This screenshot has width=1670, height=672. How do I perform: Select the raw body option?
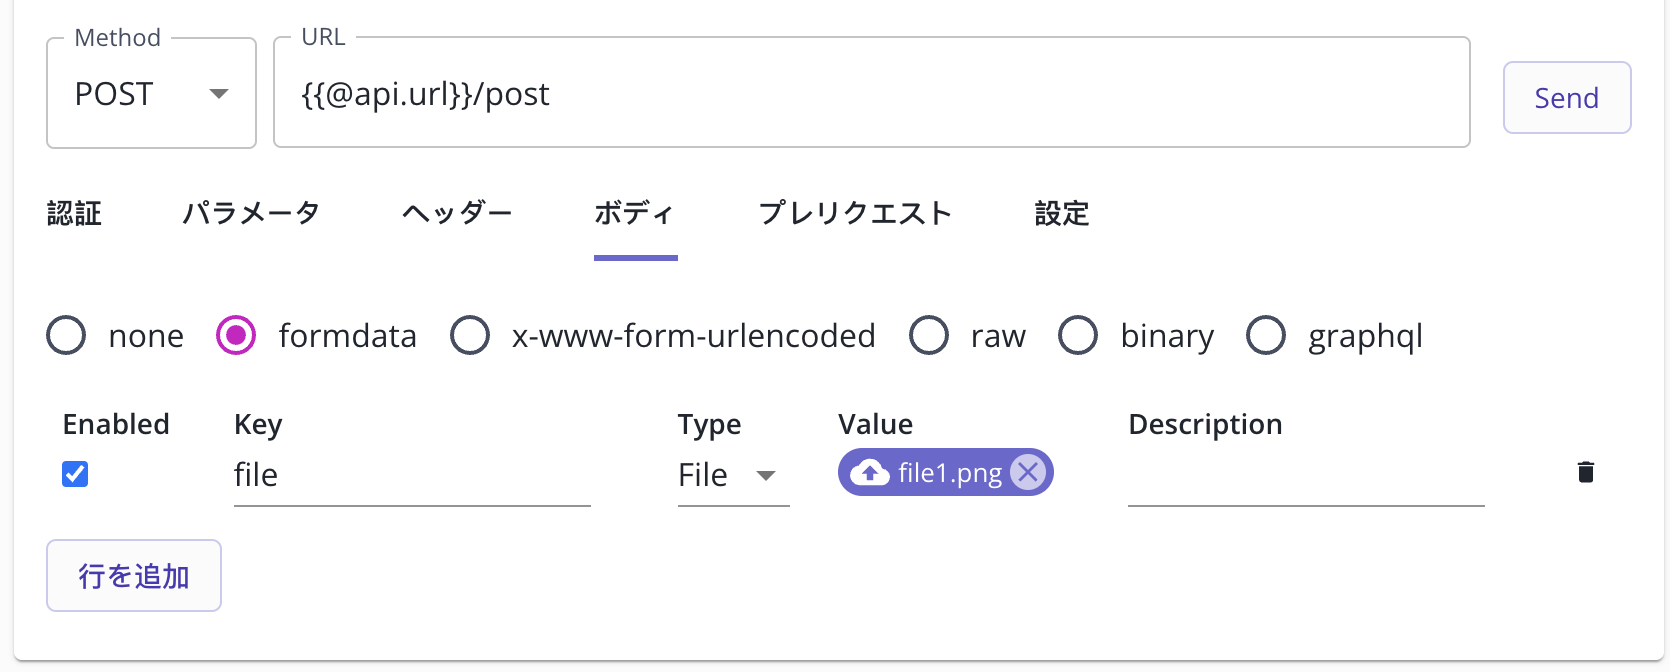tap(929, 336)
